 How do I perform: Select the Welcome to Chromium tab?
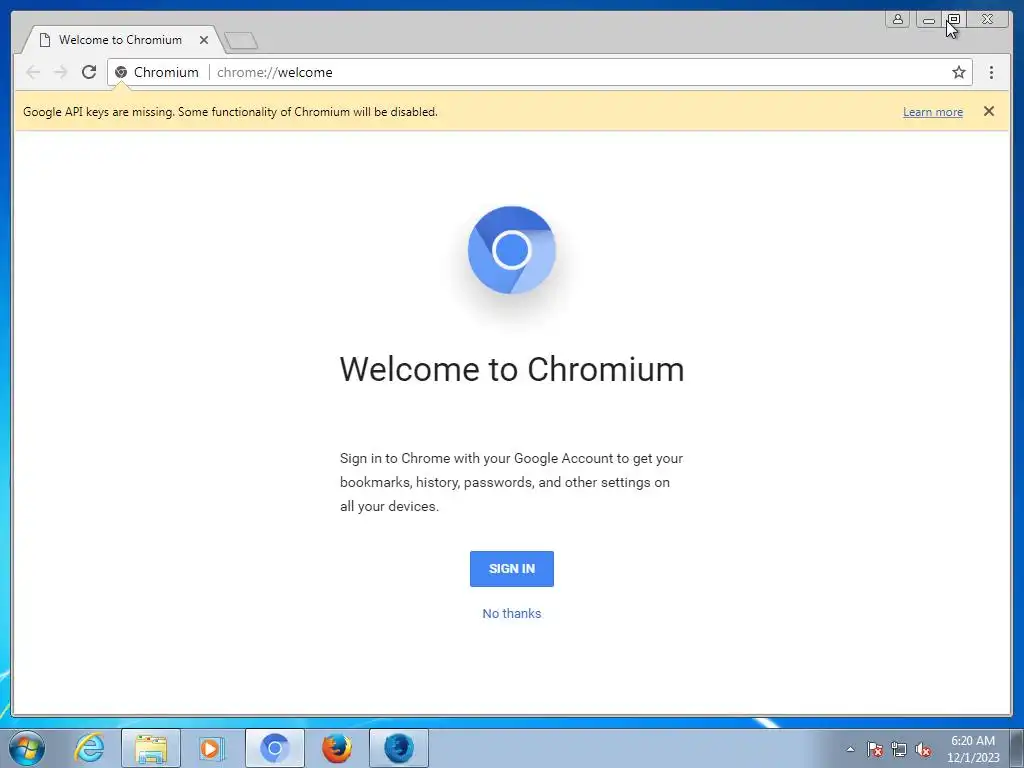pyautogui.click(x=120, y=40)
